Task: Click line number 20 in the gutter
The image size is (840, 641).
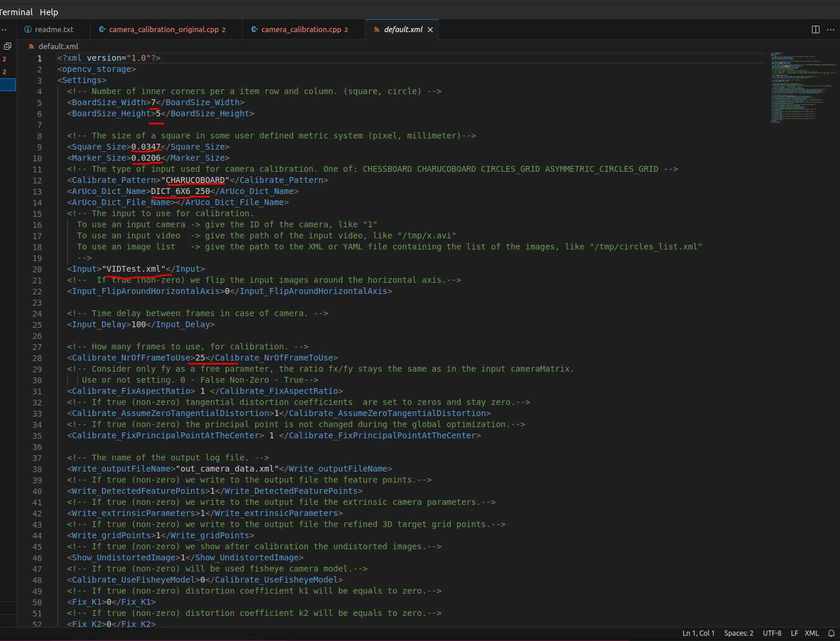Action: point(37,269)
